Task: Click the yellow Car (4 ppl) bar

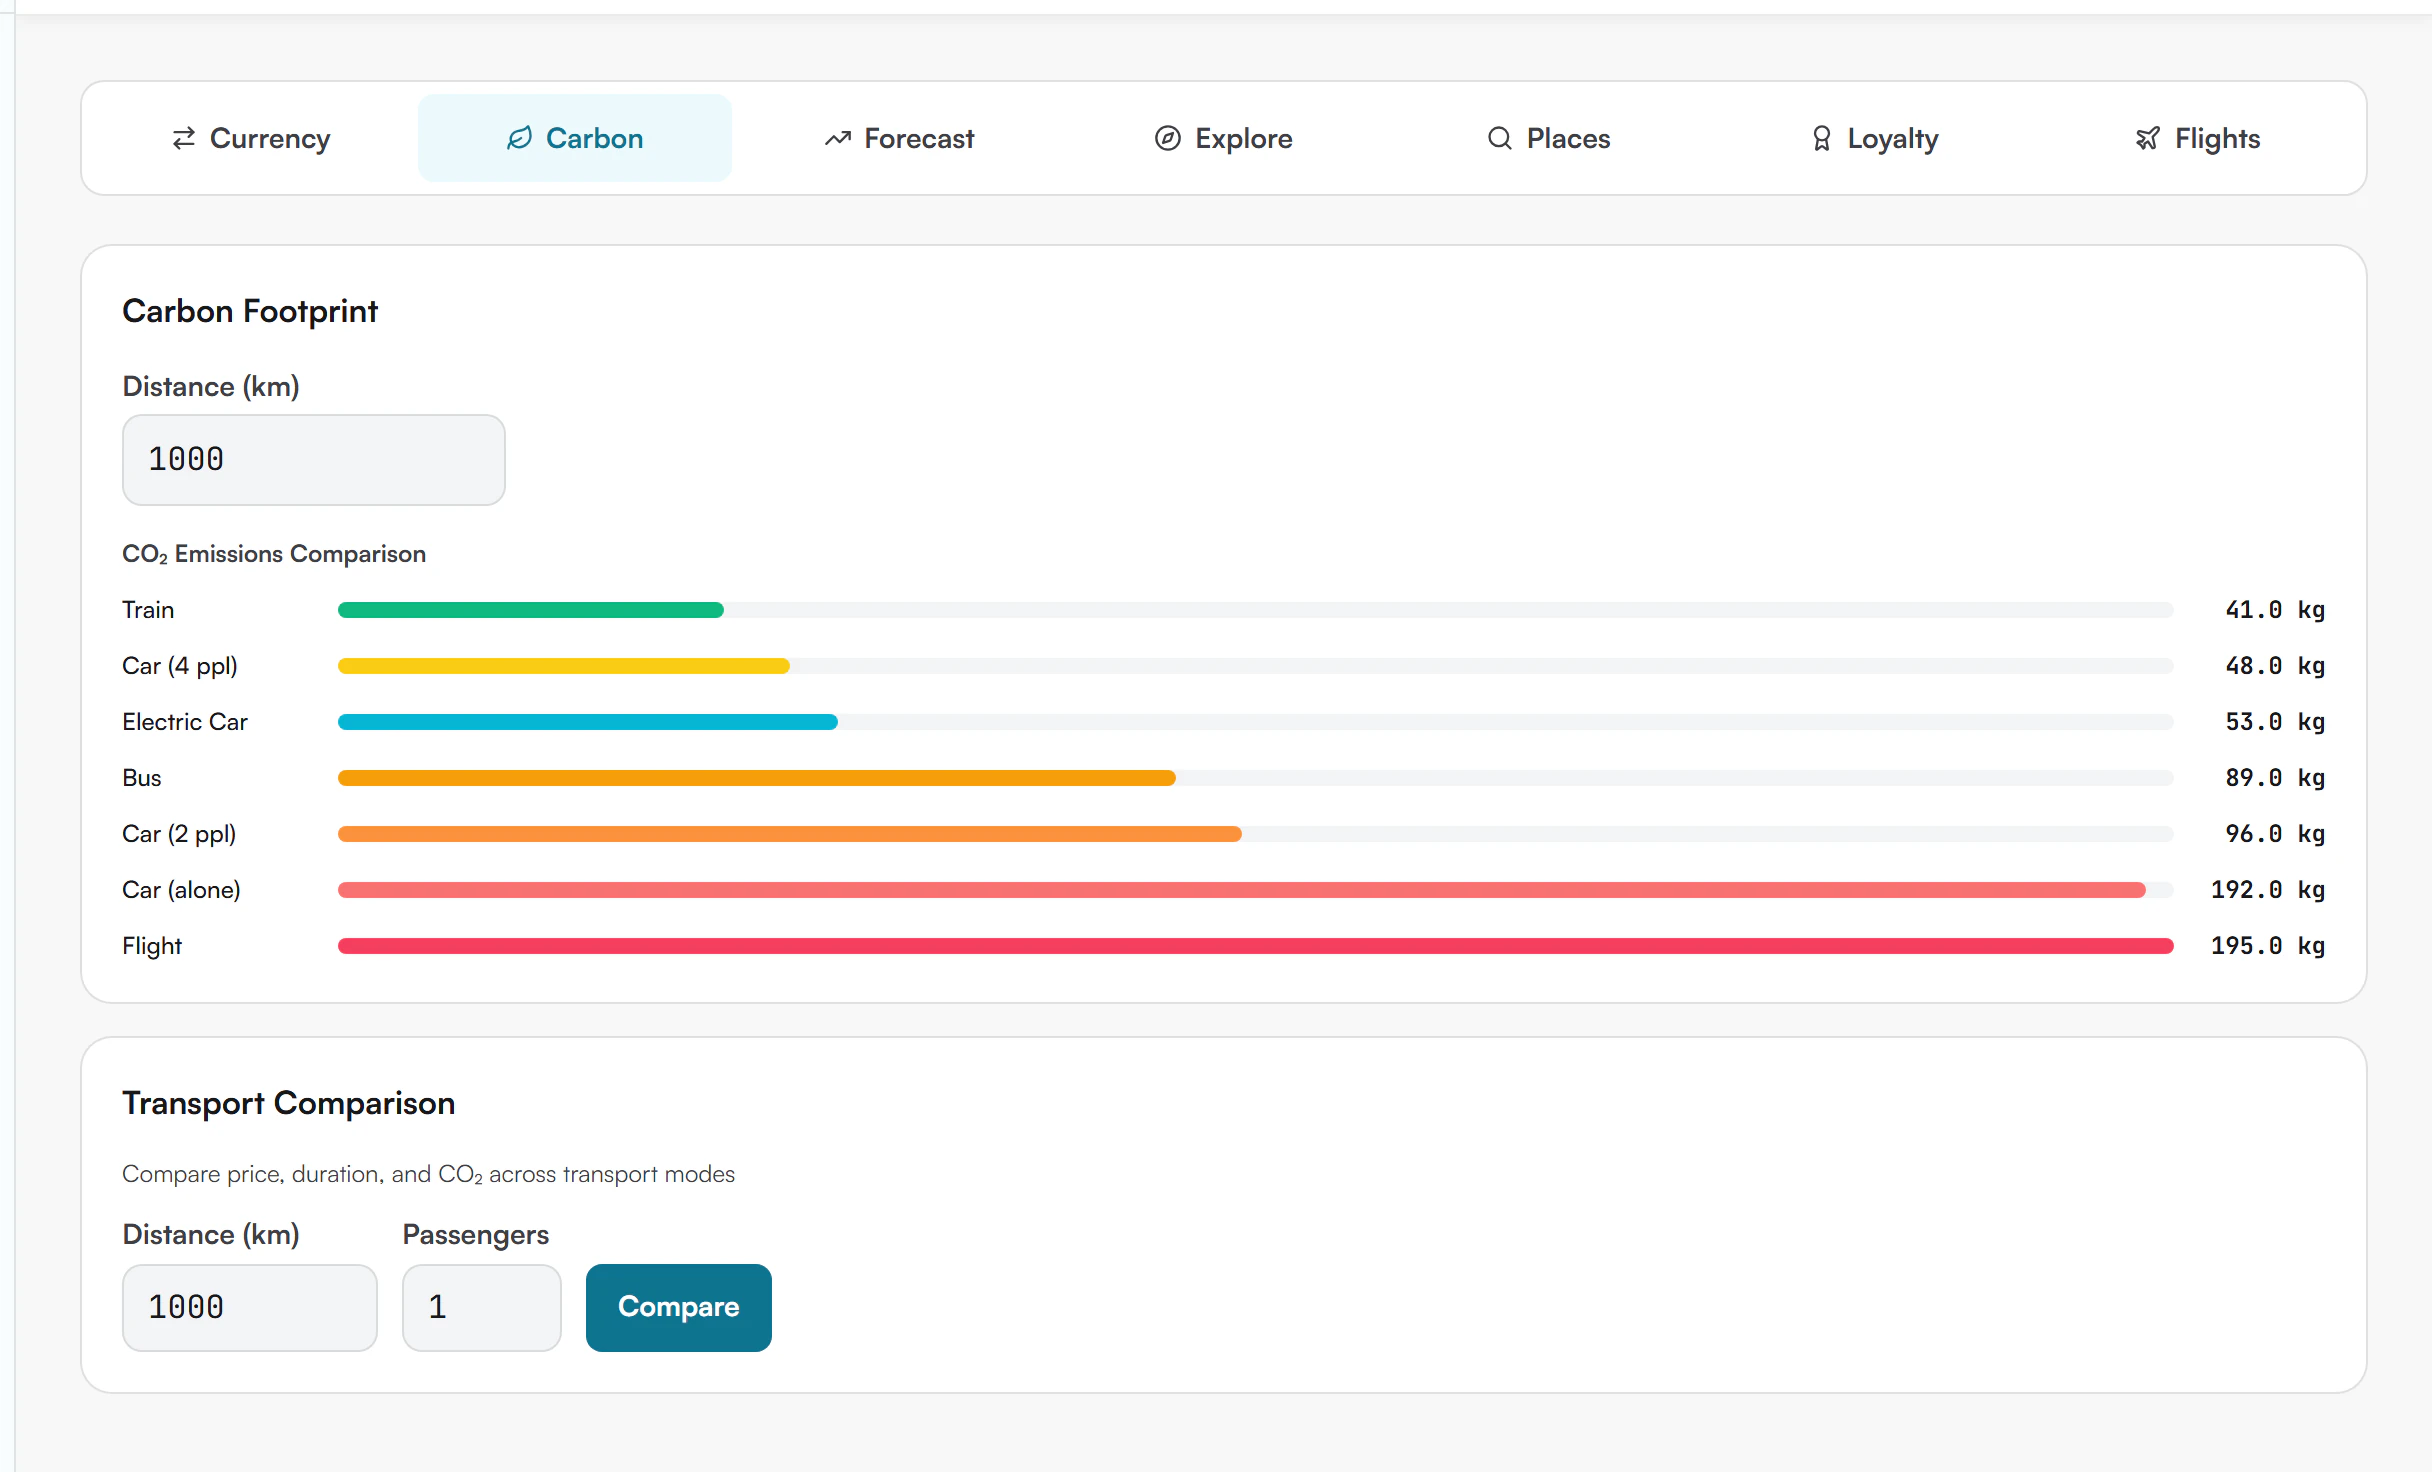Action: coord(564,666)
